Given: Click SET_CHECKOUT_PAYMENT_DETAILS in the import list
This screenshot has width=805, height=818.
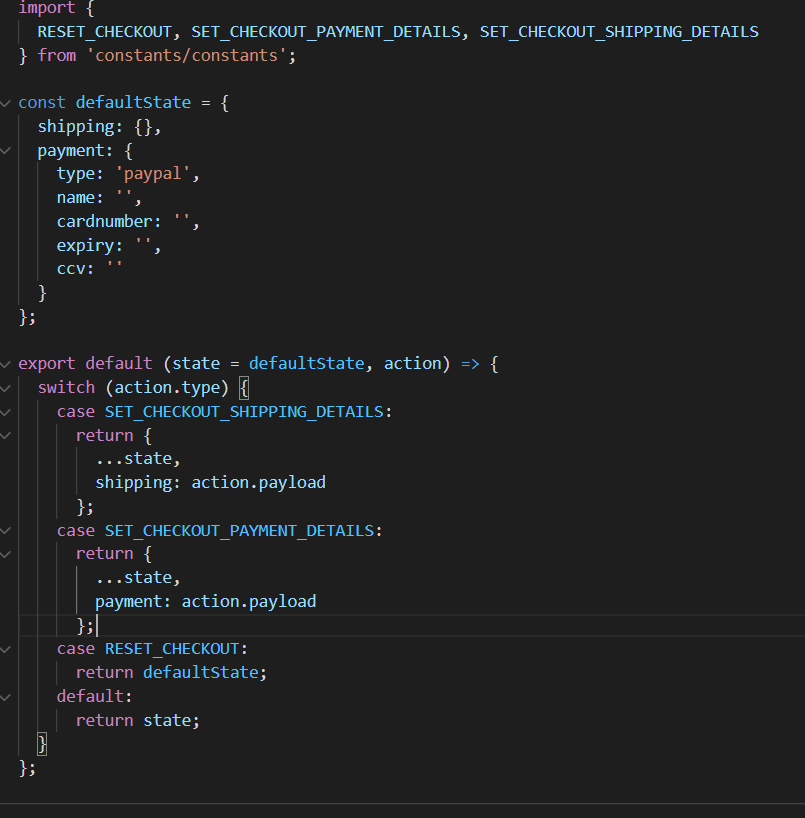Looking at the screenshot, I should pos(326,32).
